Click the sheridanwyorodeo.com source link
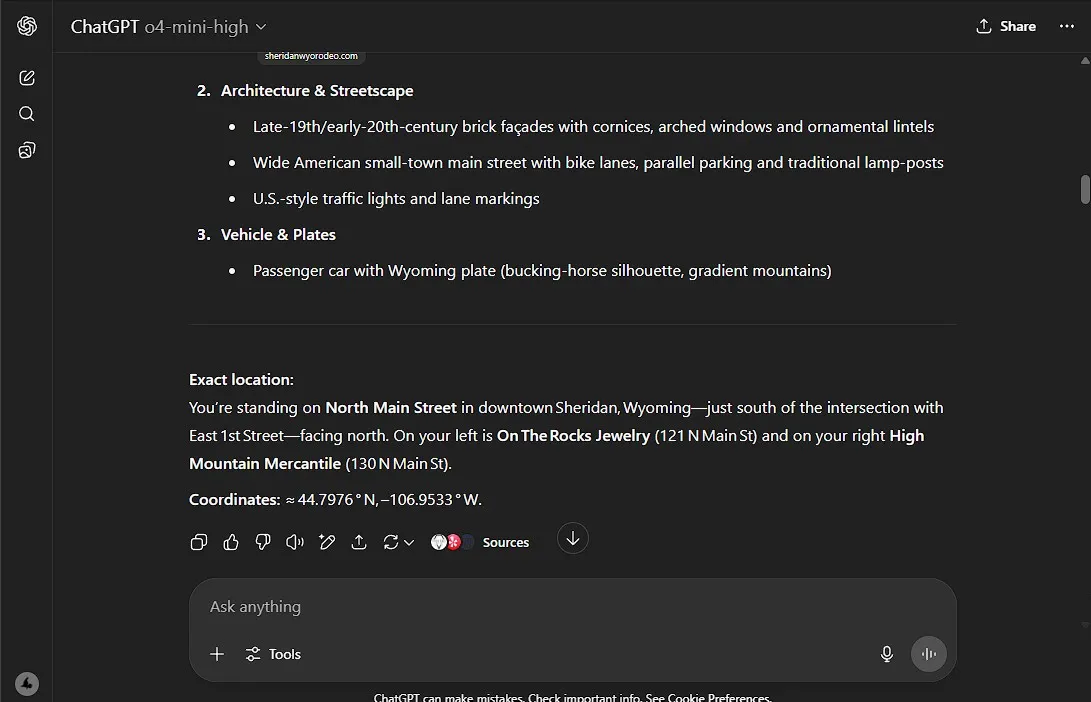 [311, 57]
